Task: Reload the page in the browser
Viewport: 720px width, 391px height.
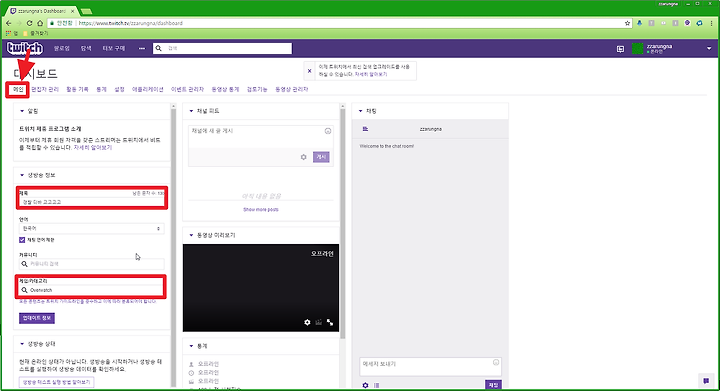Action: (29, 23)
